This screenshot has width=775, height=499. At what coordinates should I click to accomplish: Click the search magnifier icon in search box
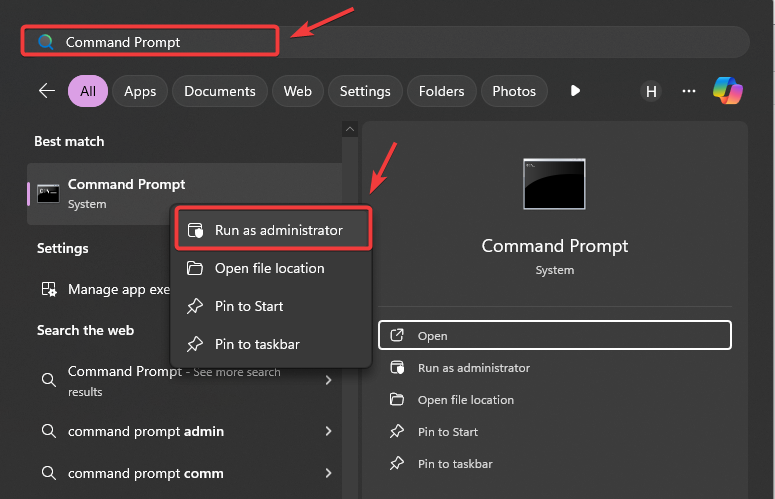tap(45, 42)
